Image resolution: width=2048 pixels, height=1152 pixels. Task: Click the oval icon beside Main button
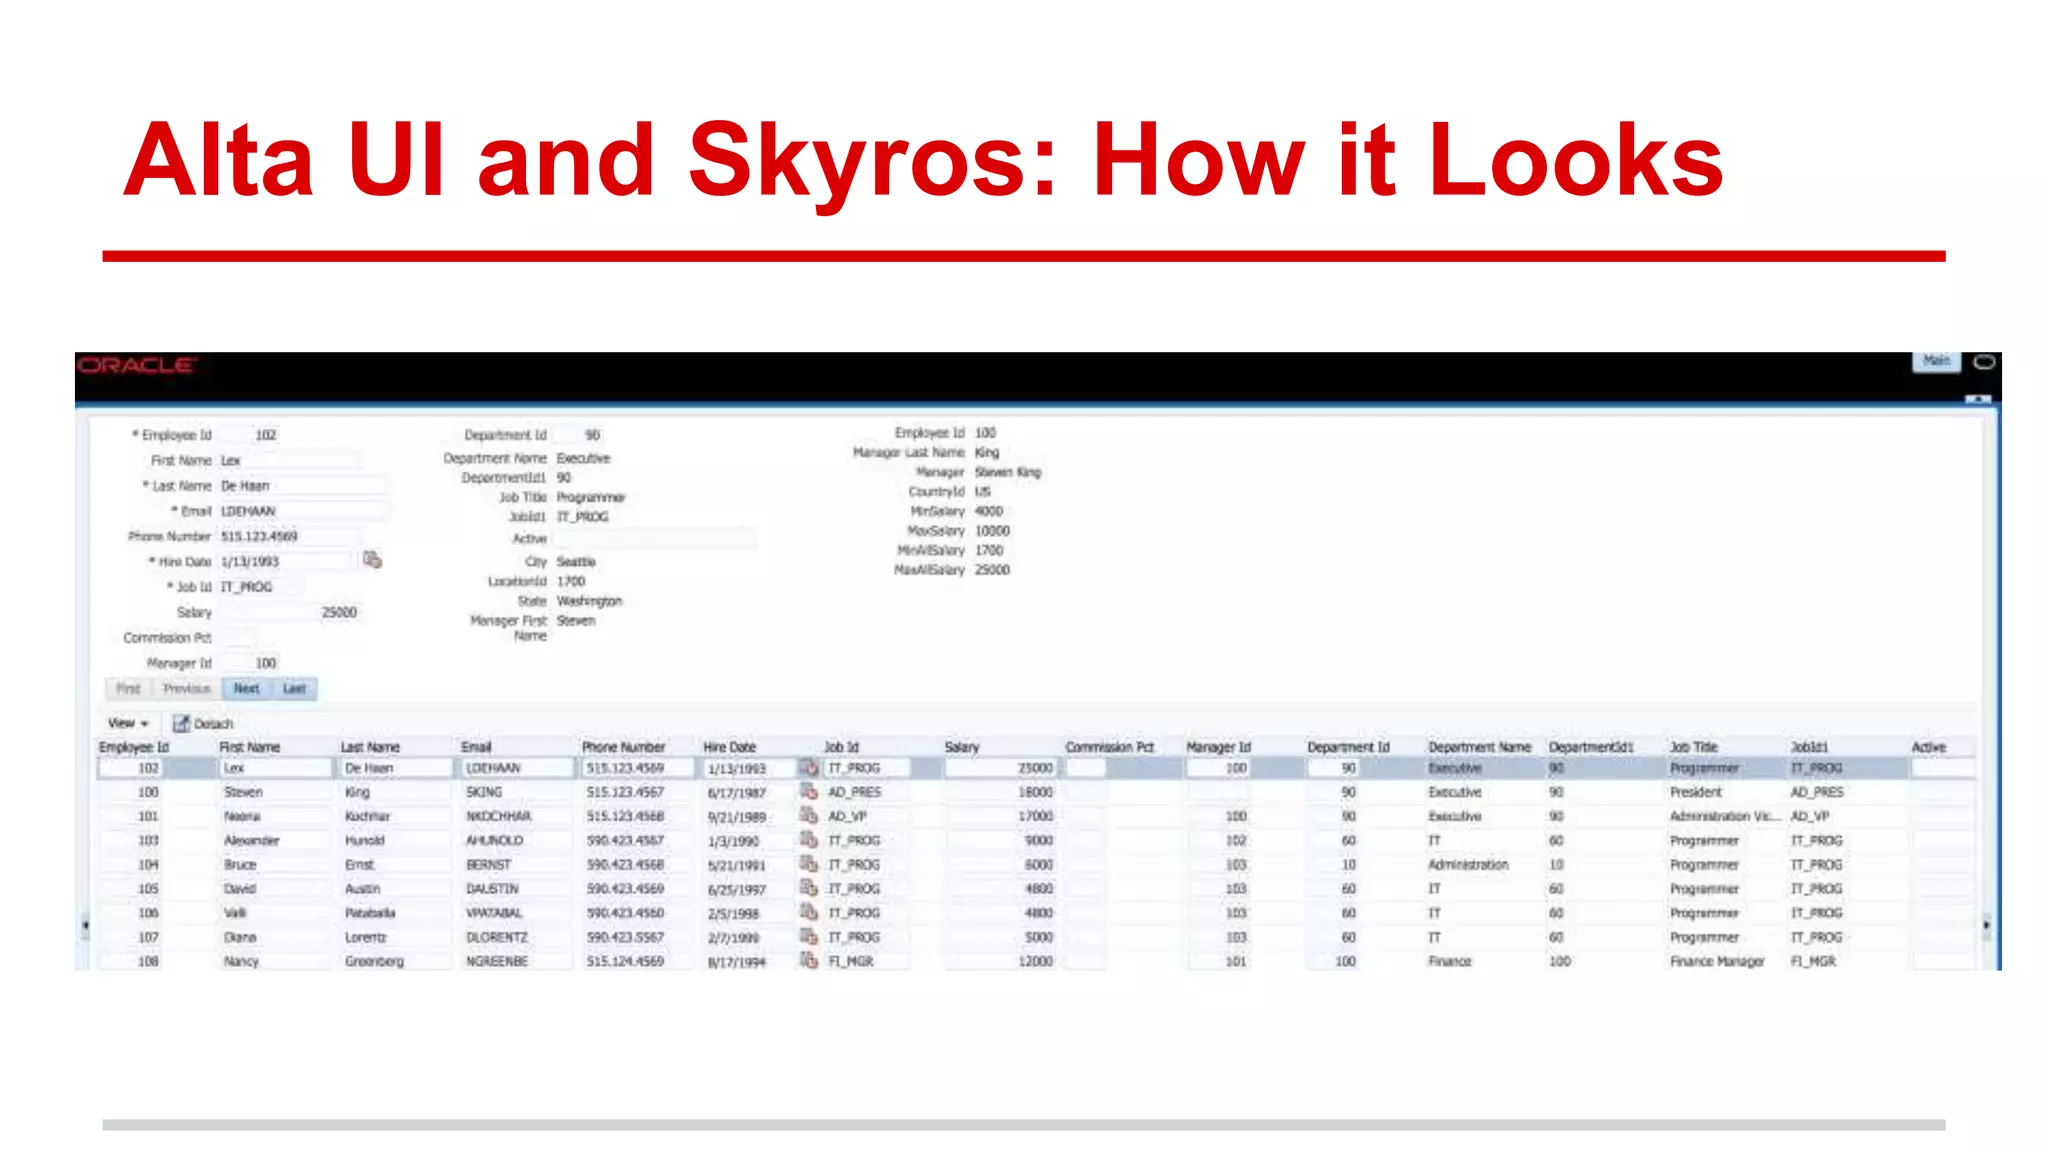click(1984, 362)
